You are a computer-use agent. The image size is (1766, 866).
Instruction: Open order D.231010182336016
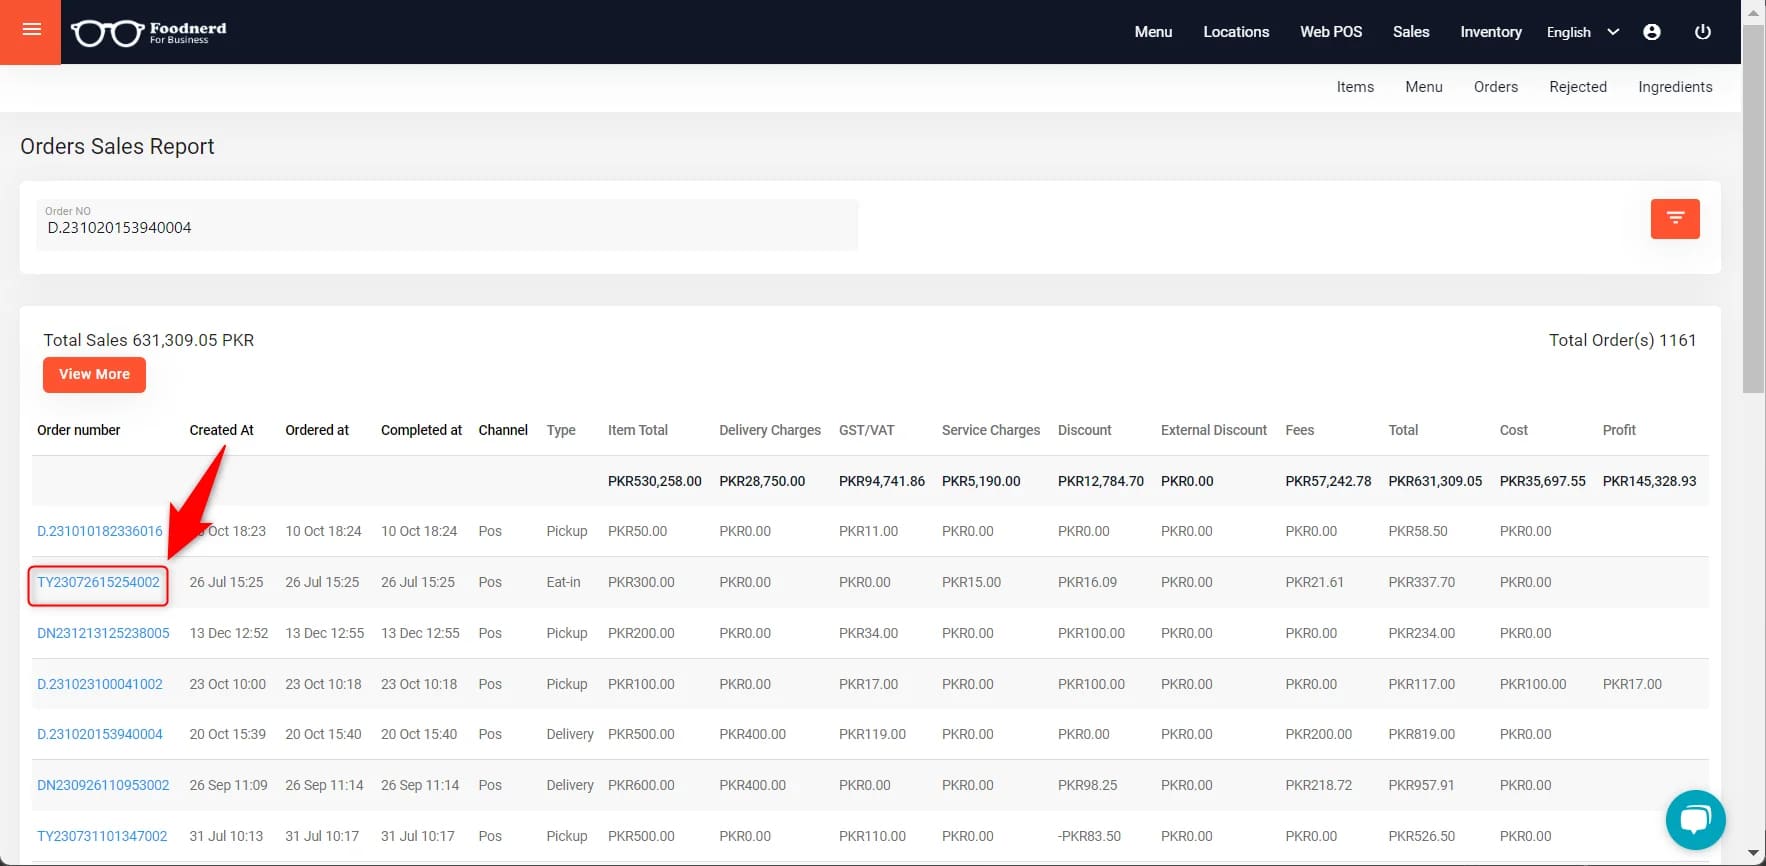100,531
